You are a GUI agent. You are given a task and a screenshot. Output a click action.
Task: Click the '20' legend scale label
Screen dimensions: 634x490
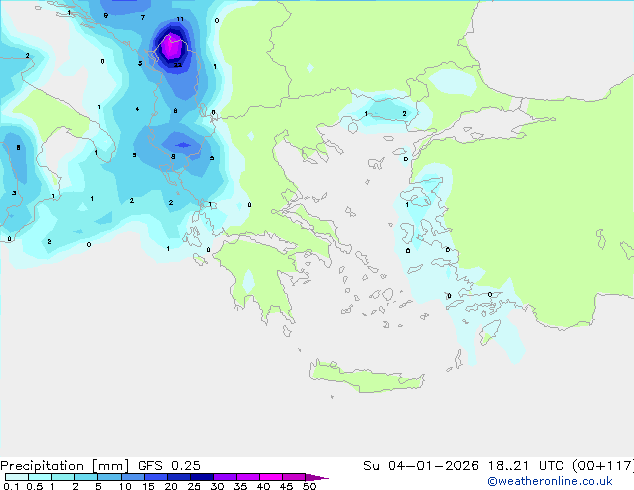(171, 486)
